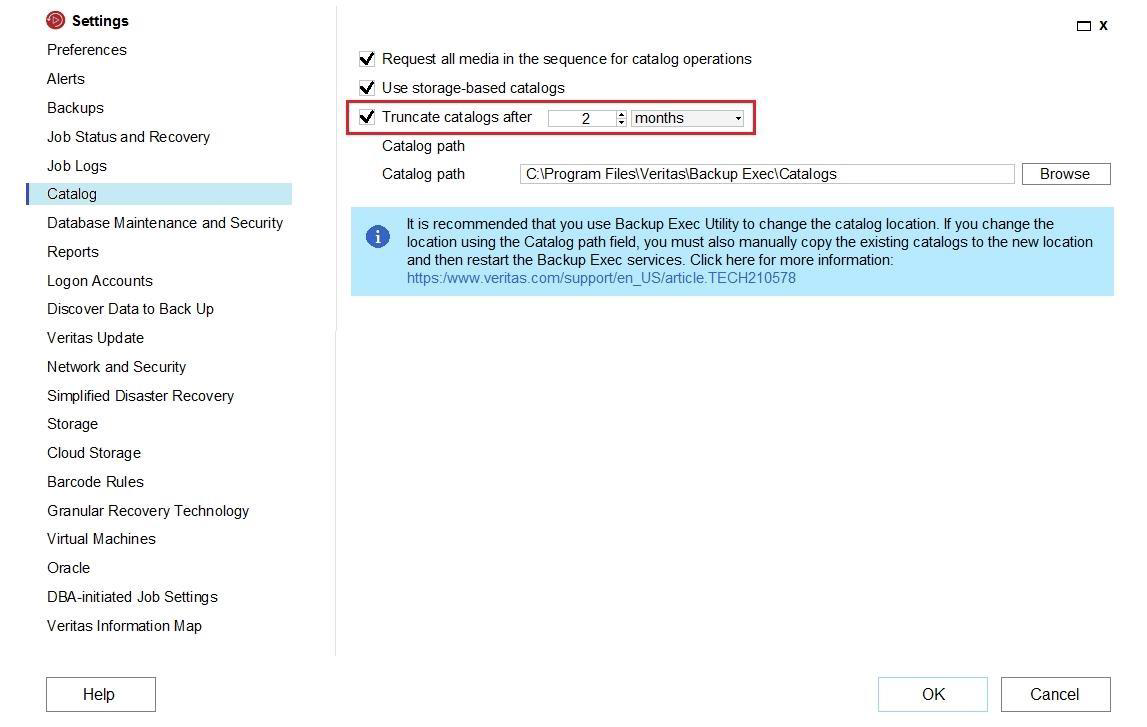Click the maximize window icon

point(1083,26)
